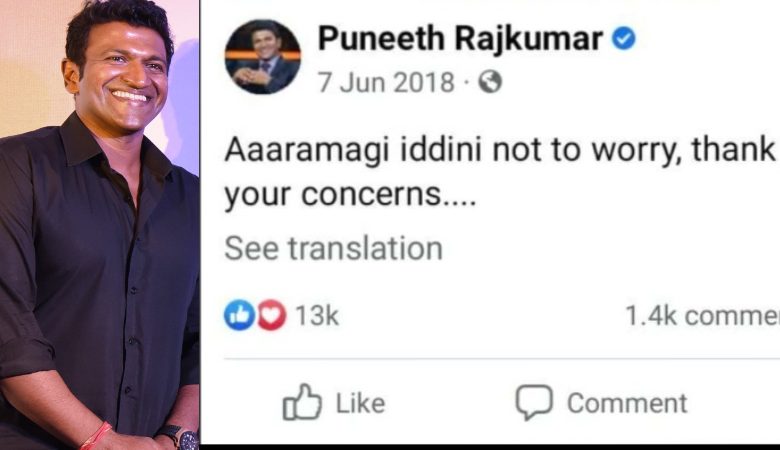Viewport: 780px width, 450px height.
Task: Click the red heart love reaction icon
Action: point(271,315)
